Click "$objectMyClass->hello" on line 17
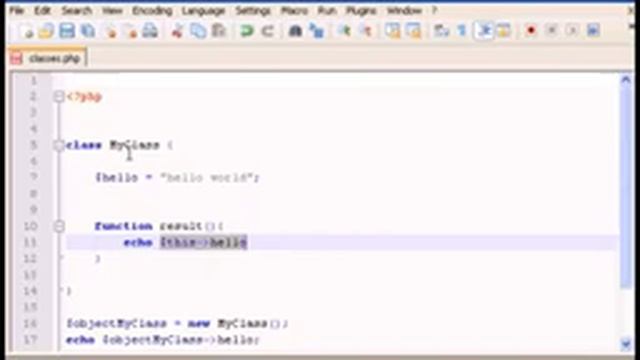Screen dimensions: 640x360 pos(178,340)
